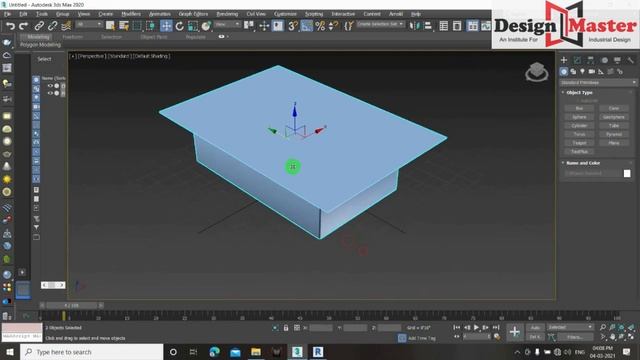Open the Tools menu
Screen dimensions: 640x360
(42, 14)
